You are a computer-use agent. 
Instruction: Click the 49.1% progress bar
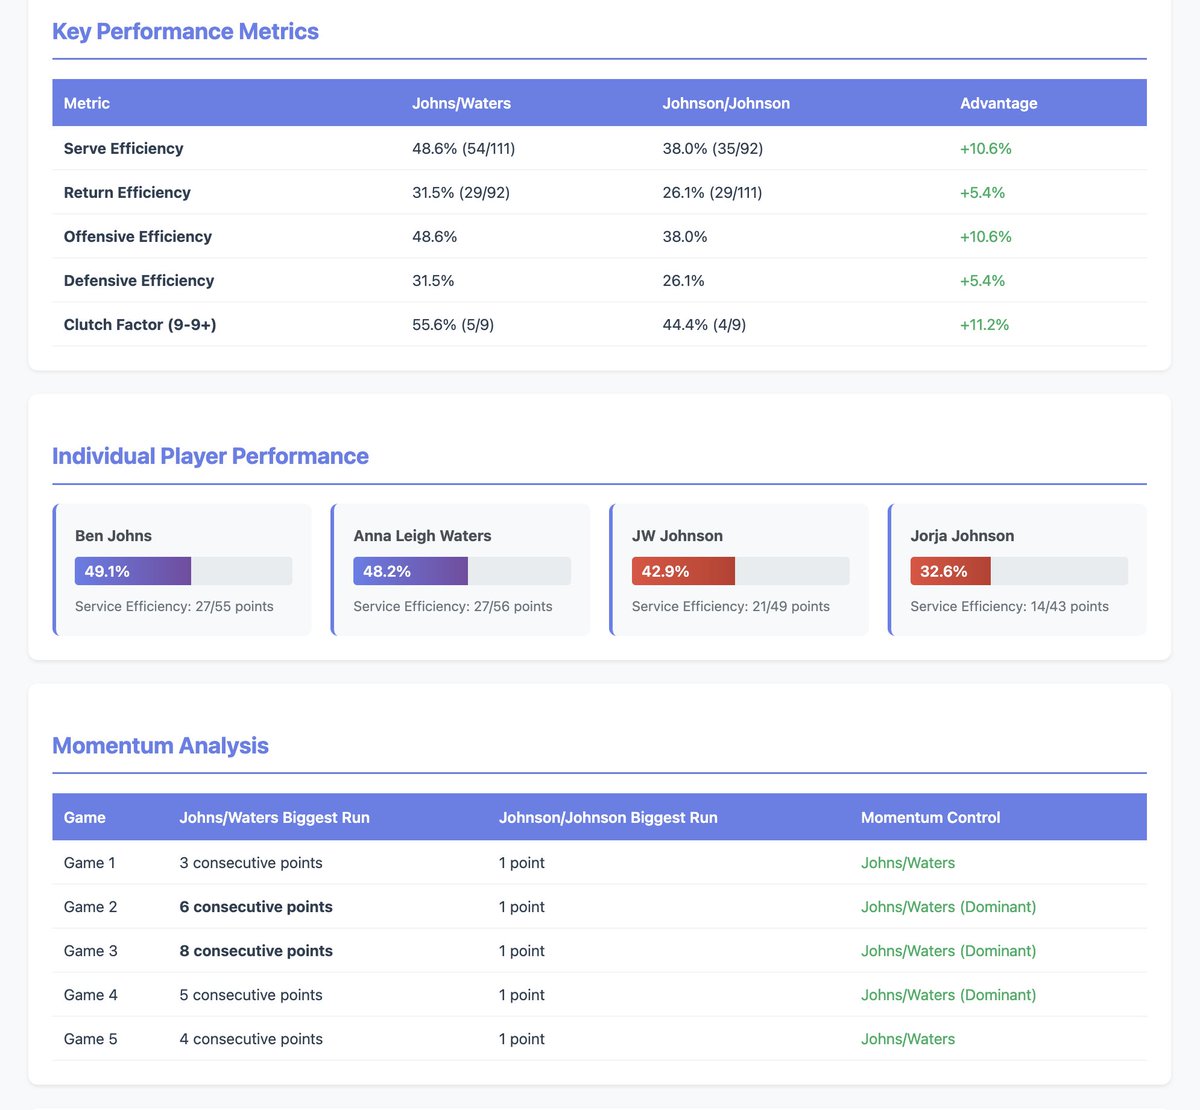pos(184,571)
